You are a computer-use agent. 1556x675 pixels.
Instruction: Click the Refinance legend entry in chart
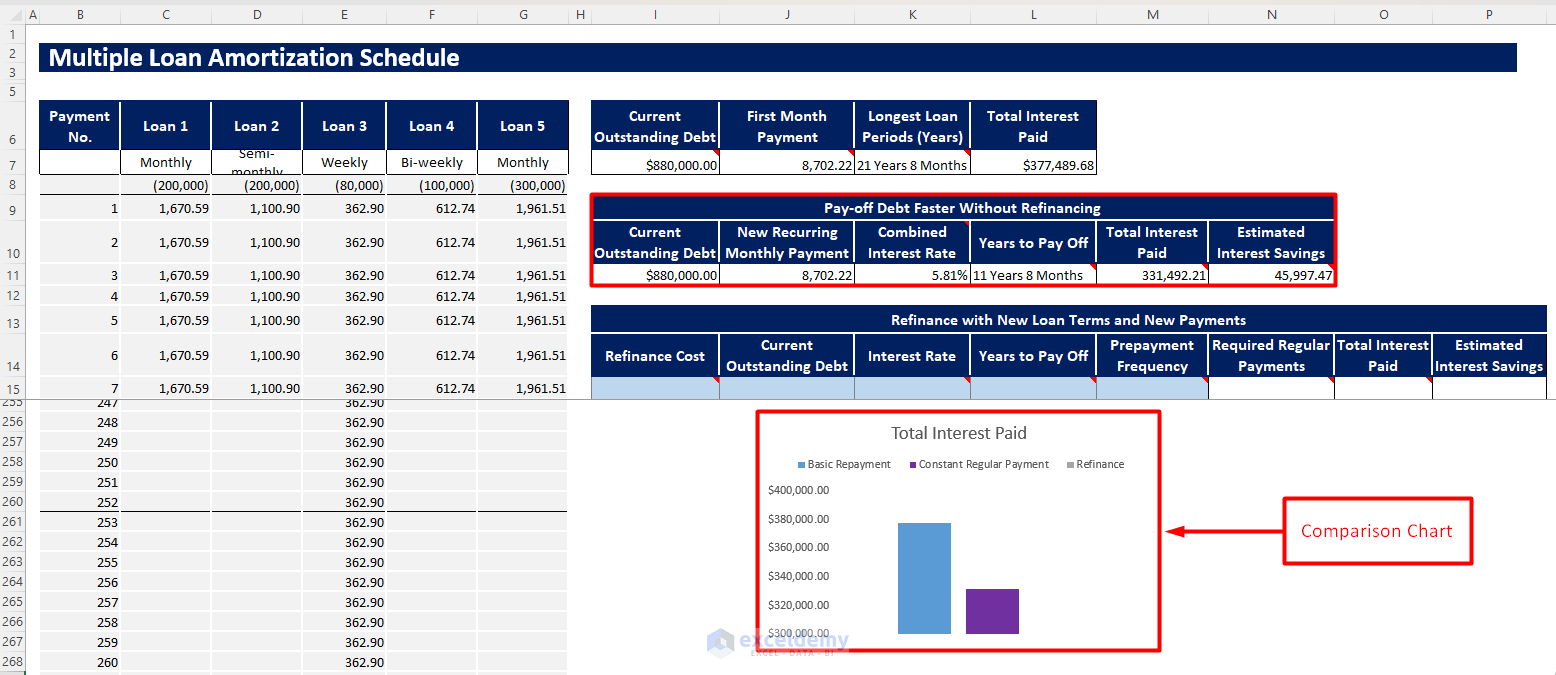tap(1099, 465)
